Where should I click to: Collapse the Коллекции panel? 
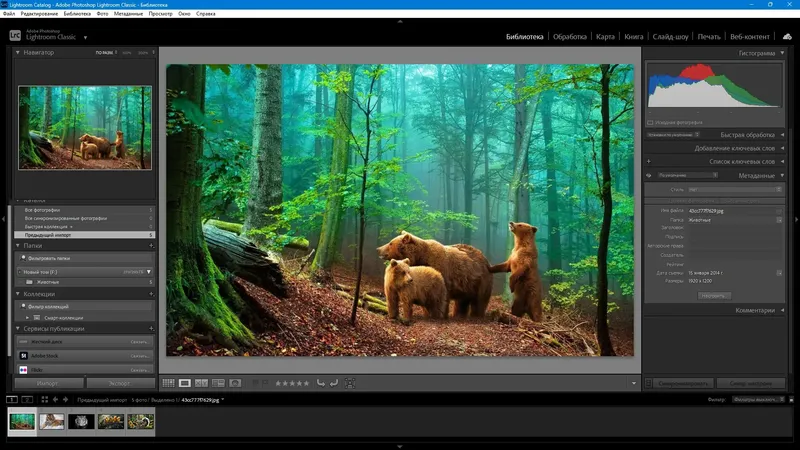click(x=17, y=294)
